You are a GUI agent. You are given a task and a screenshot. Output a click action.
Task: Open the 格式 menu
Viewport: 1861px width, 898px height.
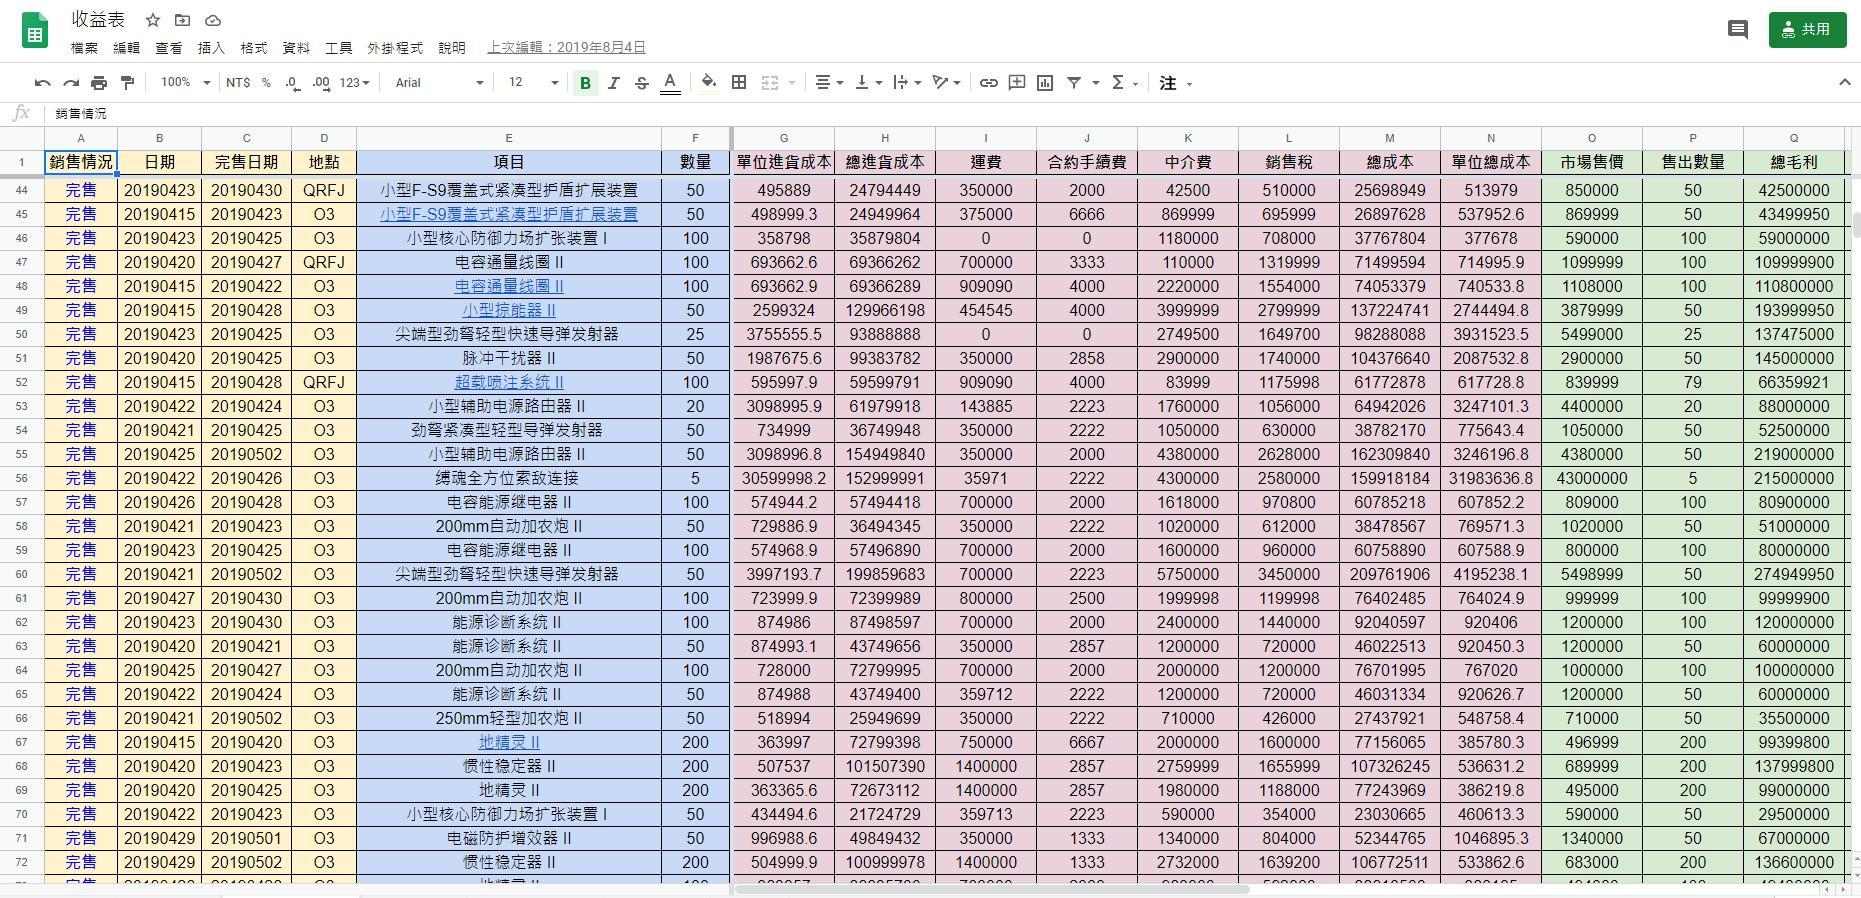tap(254, 48)
